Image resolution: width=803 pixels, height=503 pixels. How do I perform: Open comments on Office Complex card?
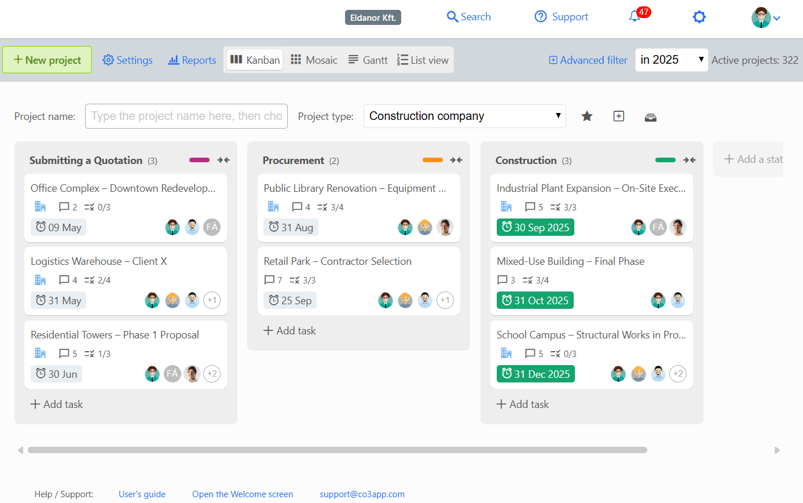(68, 207)
